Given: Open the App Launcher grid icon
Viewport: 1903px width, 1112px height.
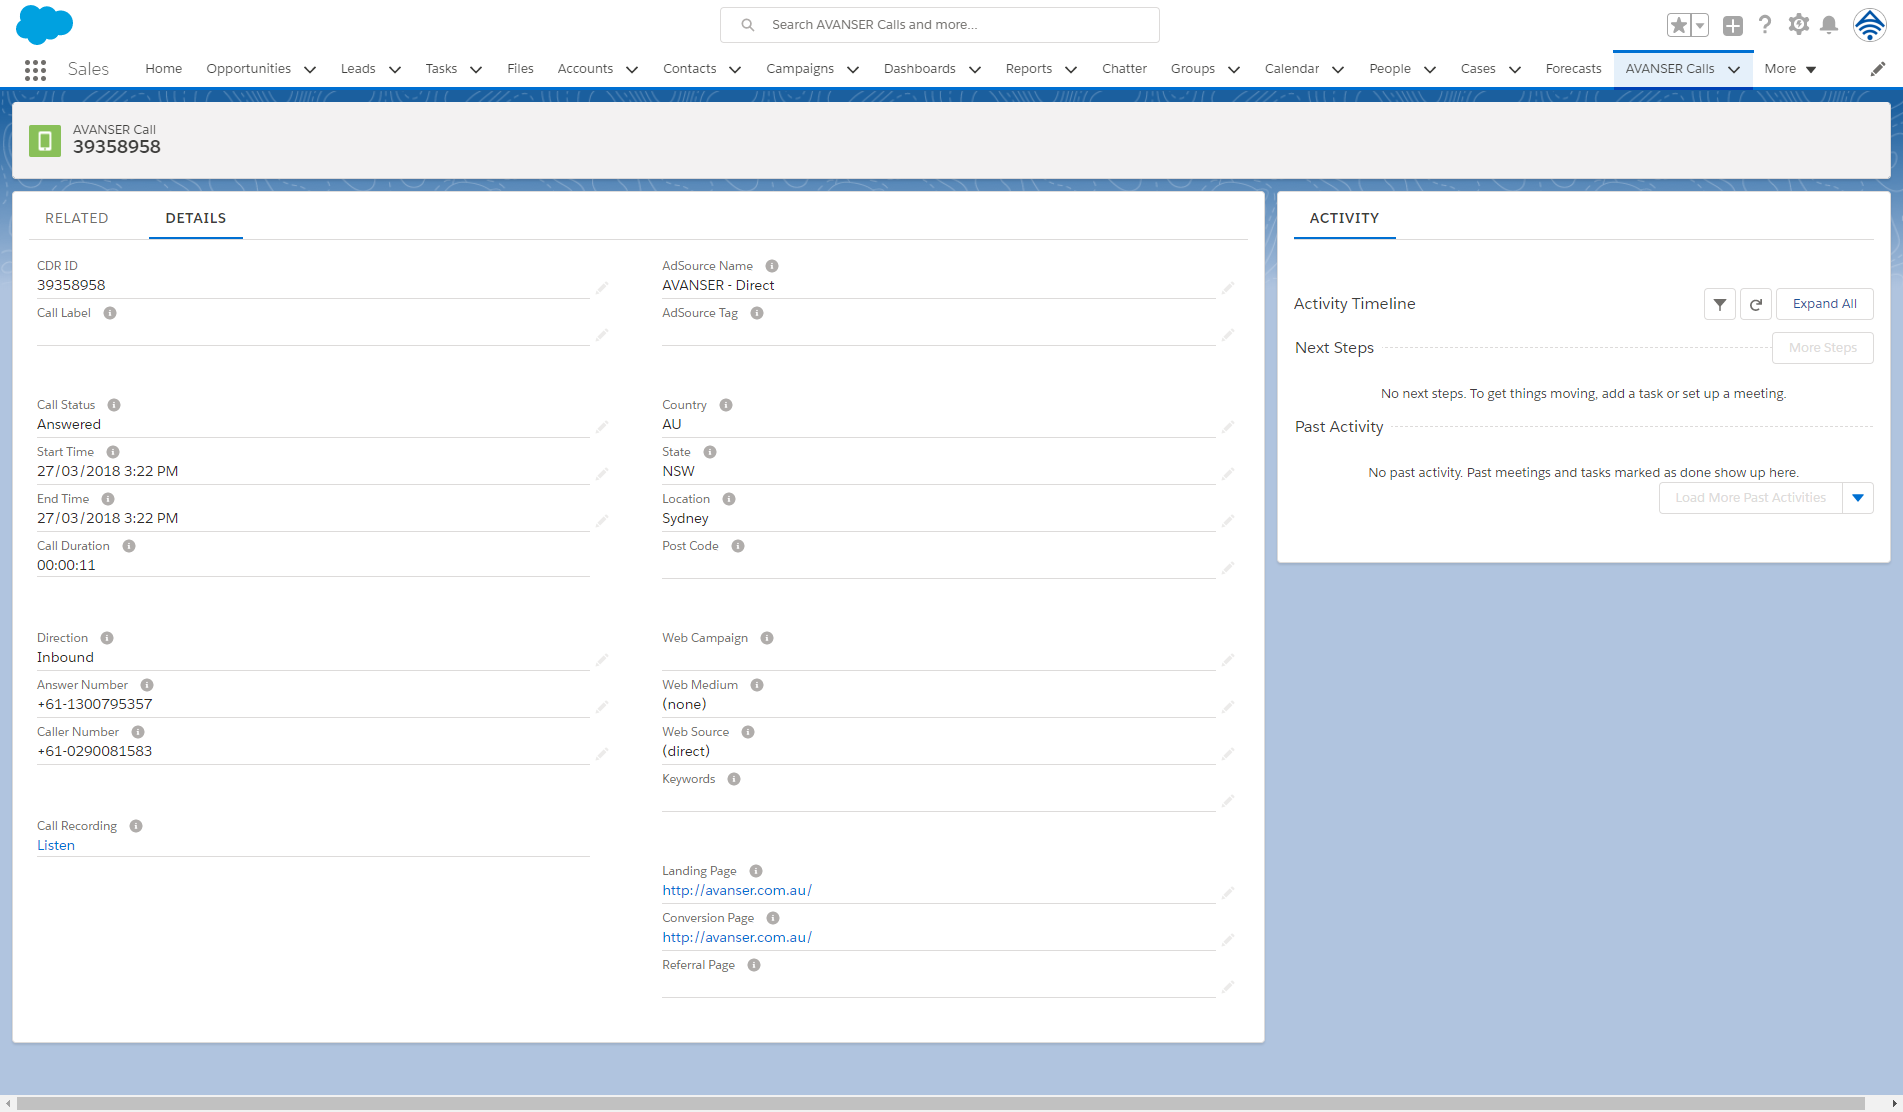Looking at the screenshot, I should tap(35, 69).
